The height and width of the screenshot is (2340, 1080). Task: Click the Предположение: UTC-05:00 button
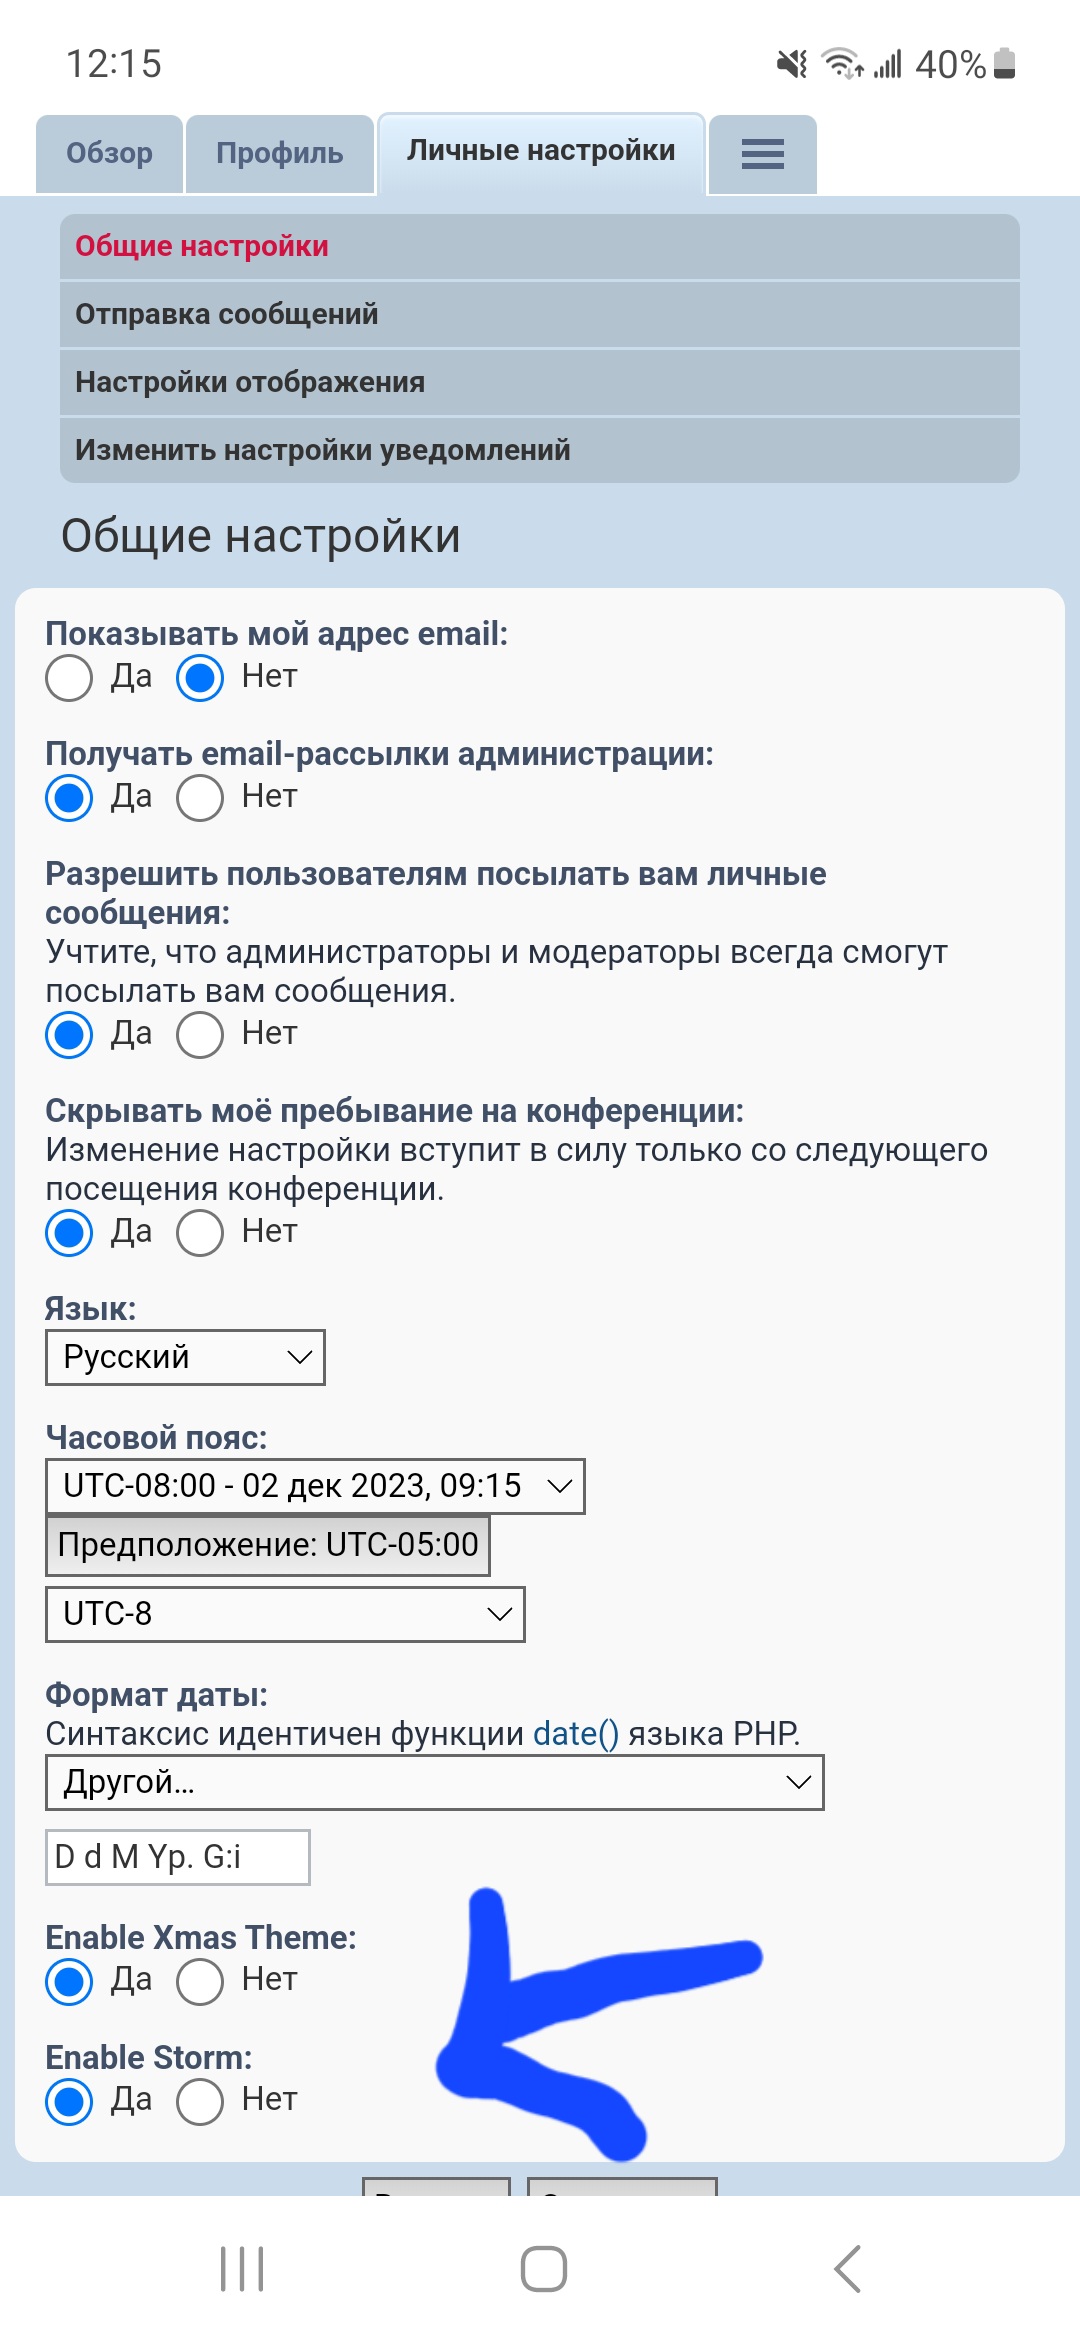268,1545
